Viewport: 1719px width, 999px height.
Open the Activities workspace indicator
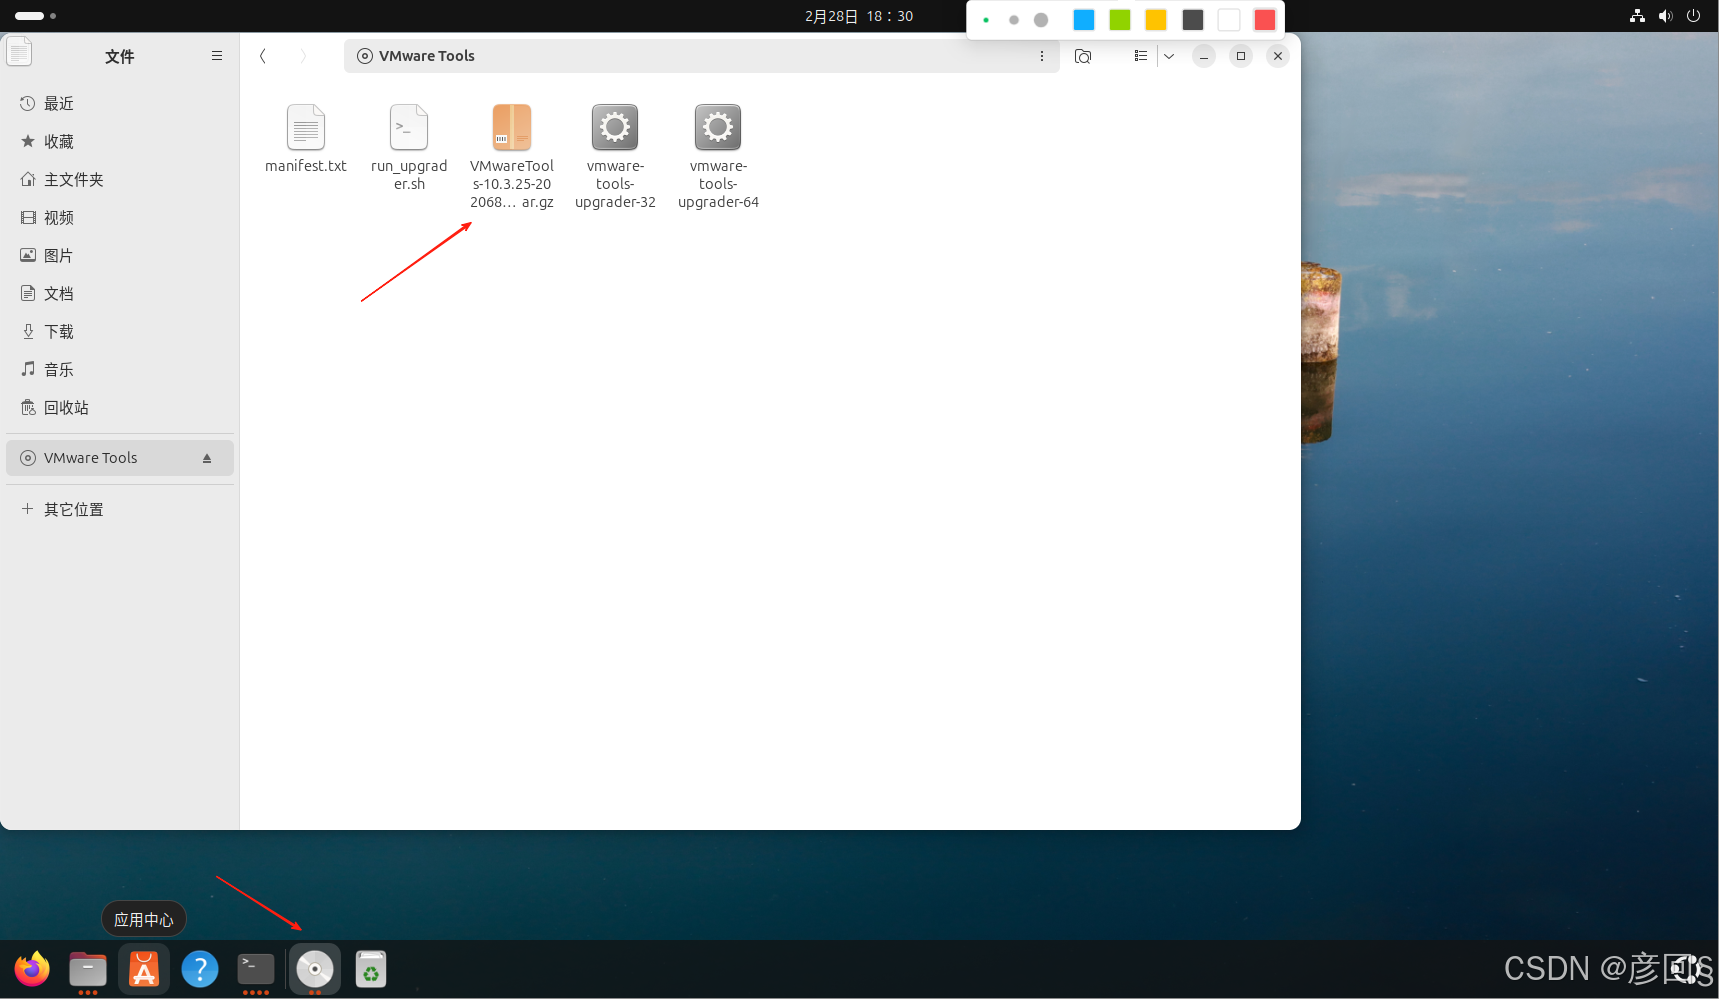(35, 16)
